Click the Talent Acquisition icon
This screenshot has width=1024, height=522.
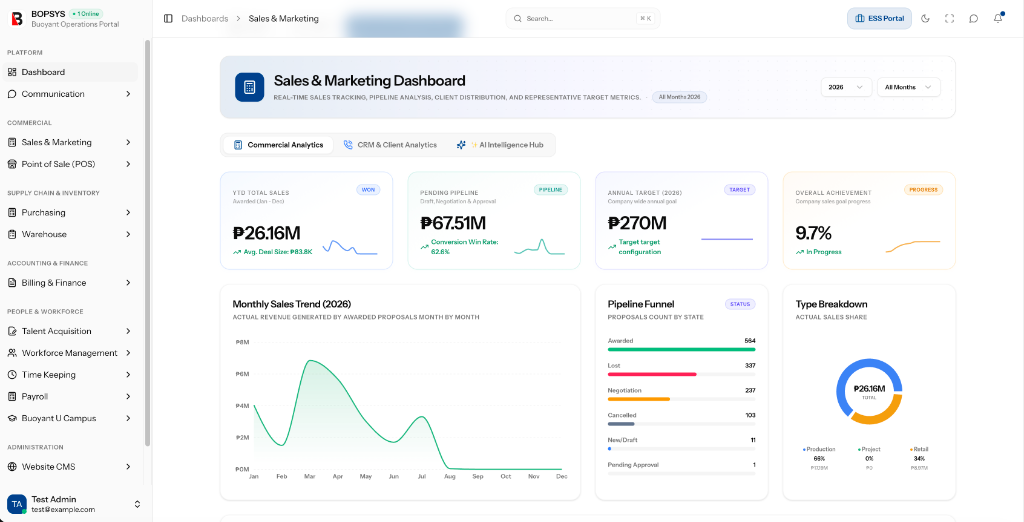tap(12, 331)
